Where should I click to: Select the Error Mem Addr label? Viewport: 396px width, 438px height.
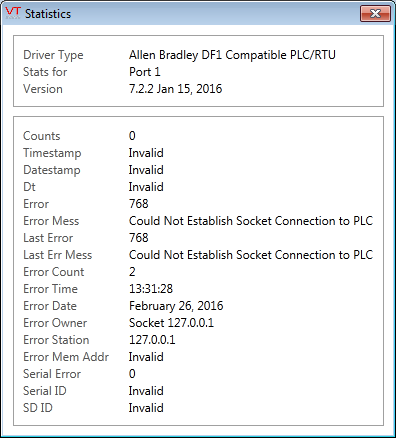[x=66, y=357]
